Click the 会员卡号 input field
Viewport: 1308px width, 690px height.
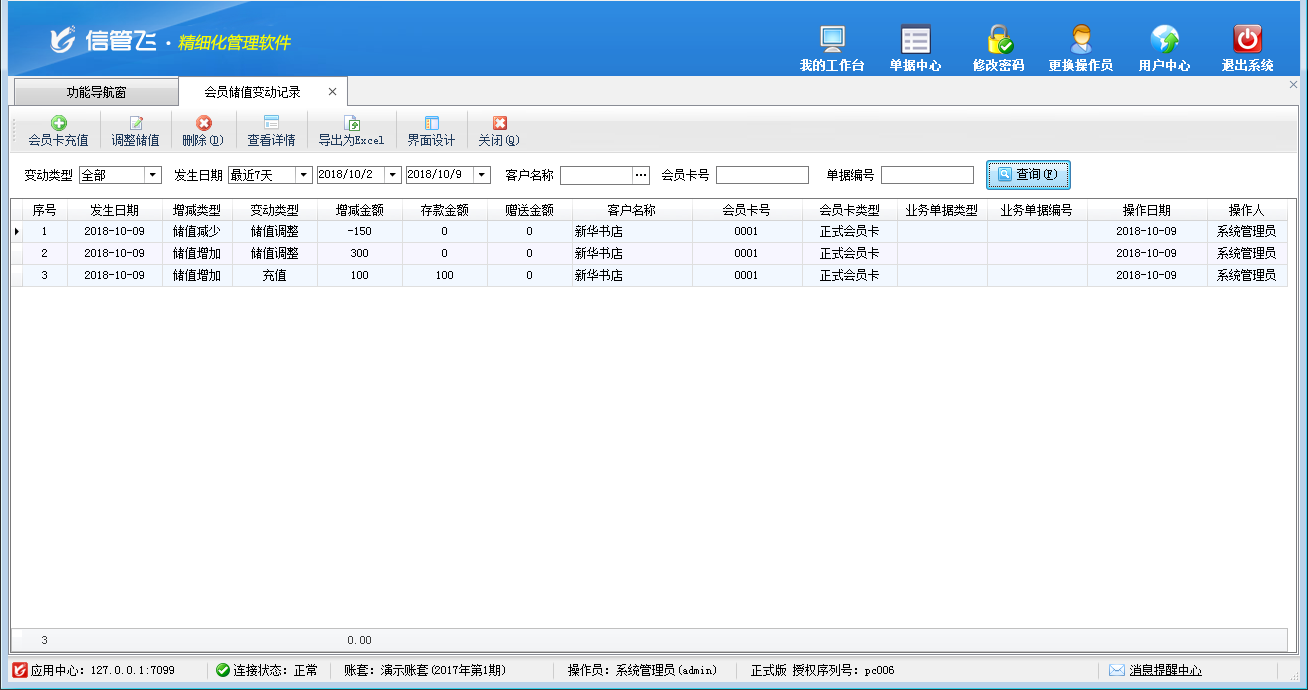pyautogui.click(x=762, y=175)
